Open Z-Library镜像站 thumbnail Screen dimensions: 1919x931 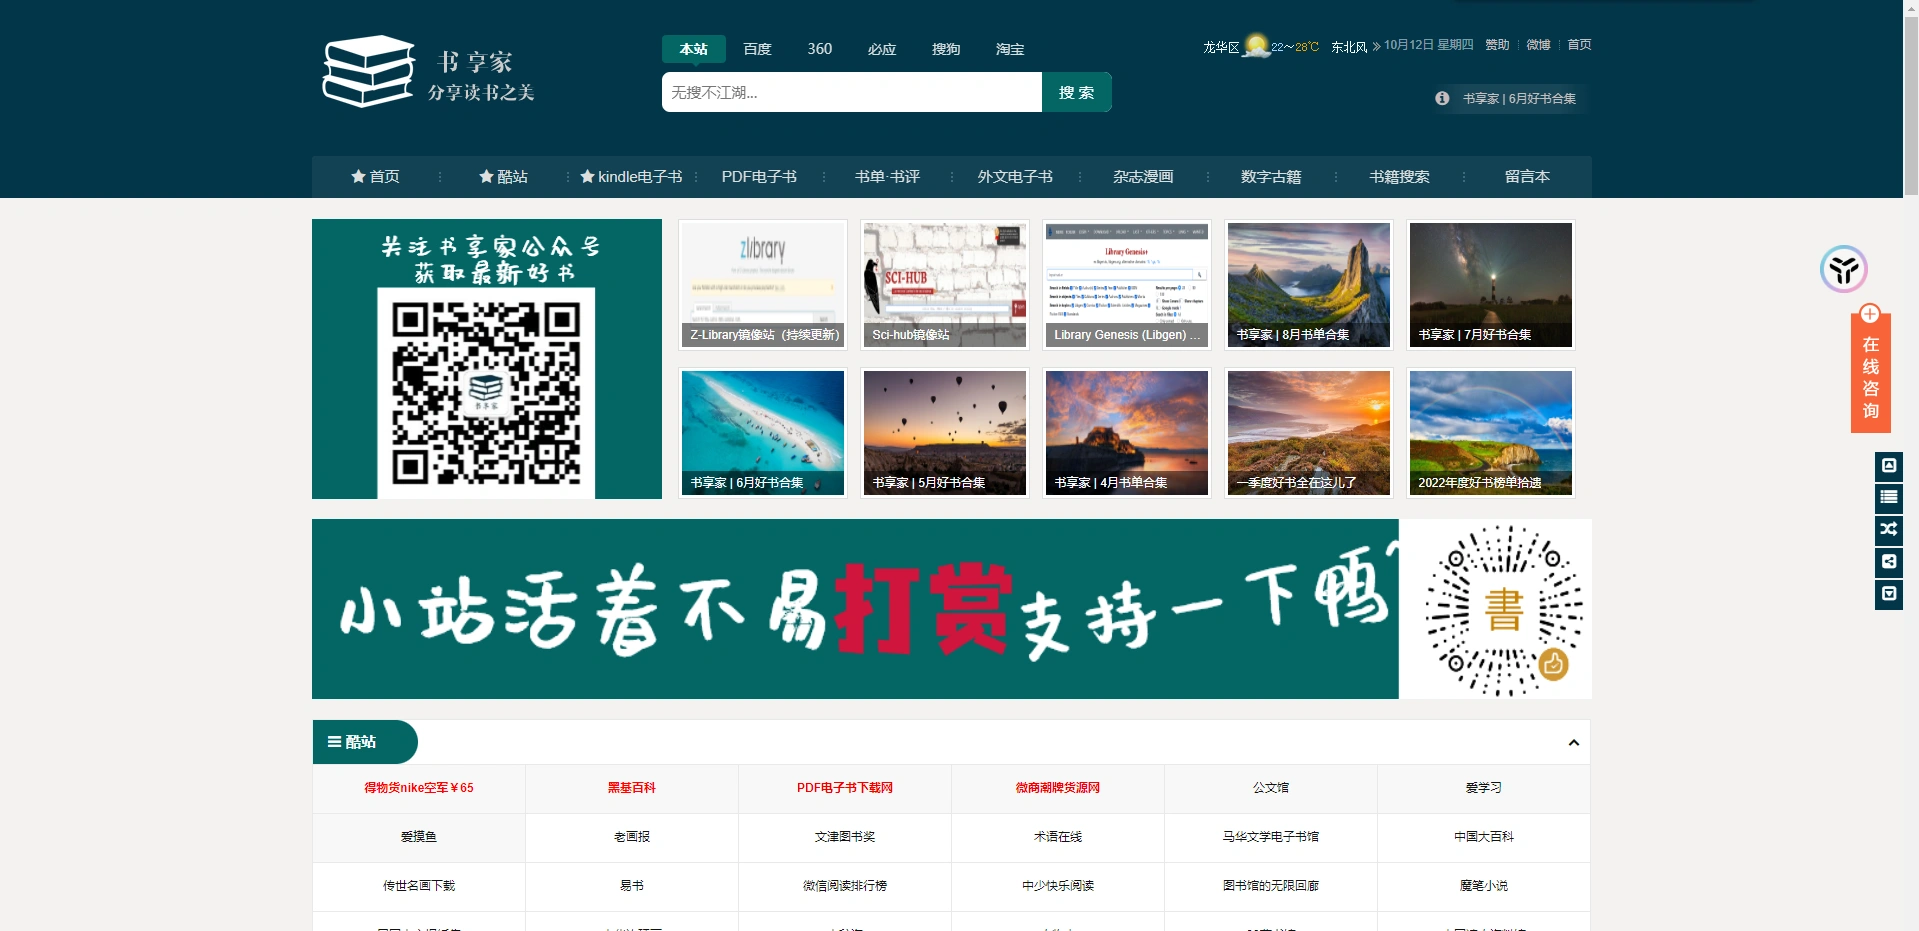pyautogui.click(x=763, y=285)
